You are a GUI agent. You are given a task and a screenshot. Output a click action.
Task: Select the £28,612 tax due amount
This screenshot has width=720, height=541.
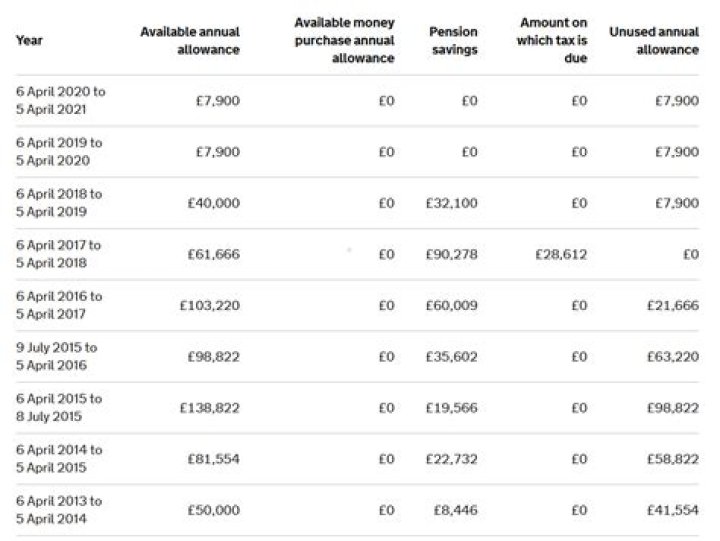(x=561, y=254)
